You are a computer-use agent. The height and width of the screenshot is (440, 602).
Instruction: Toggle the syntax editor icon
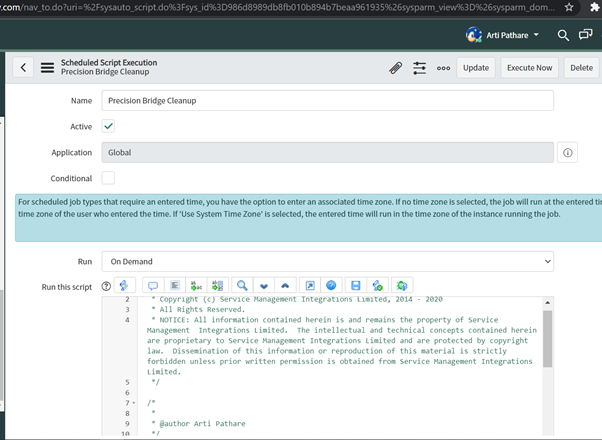pos(124,285)
